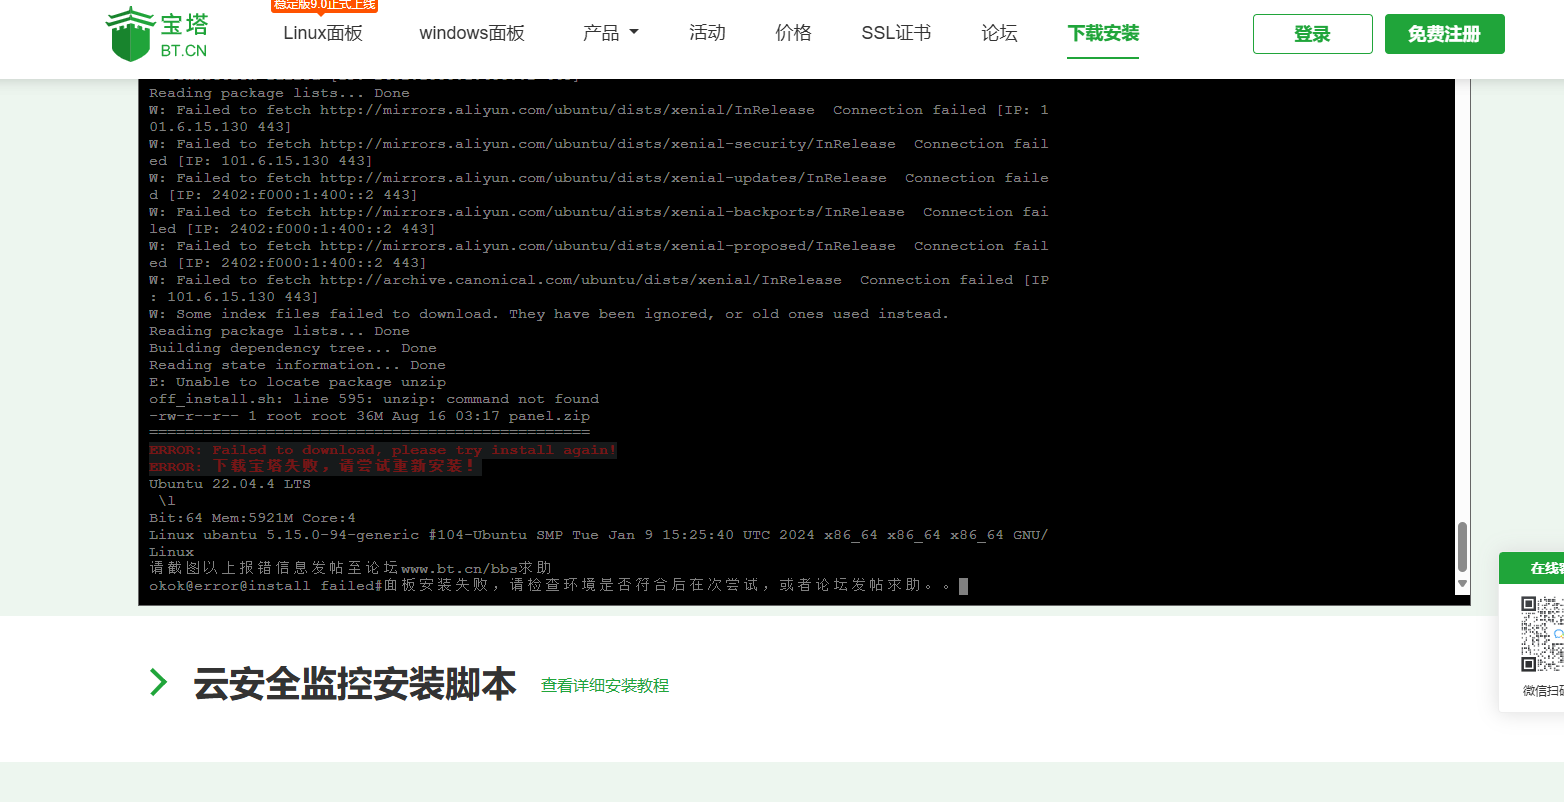
Task: Visit the 论坛 forum link
Action: click(999, 33)
